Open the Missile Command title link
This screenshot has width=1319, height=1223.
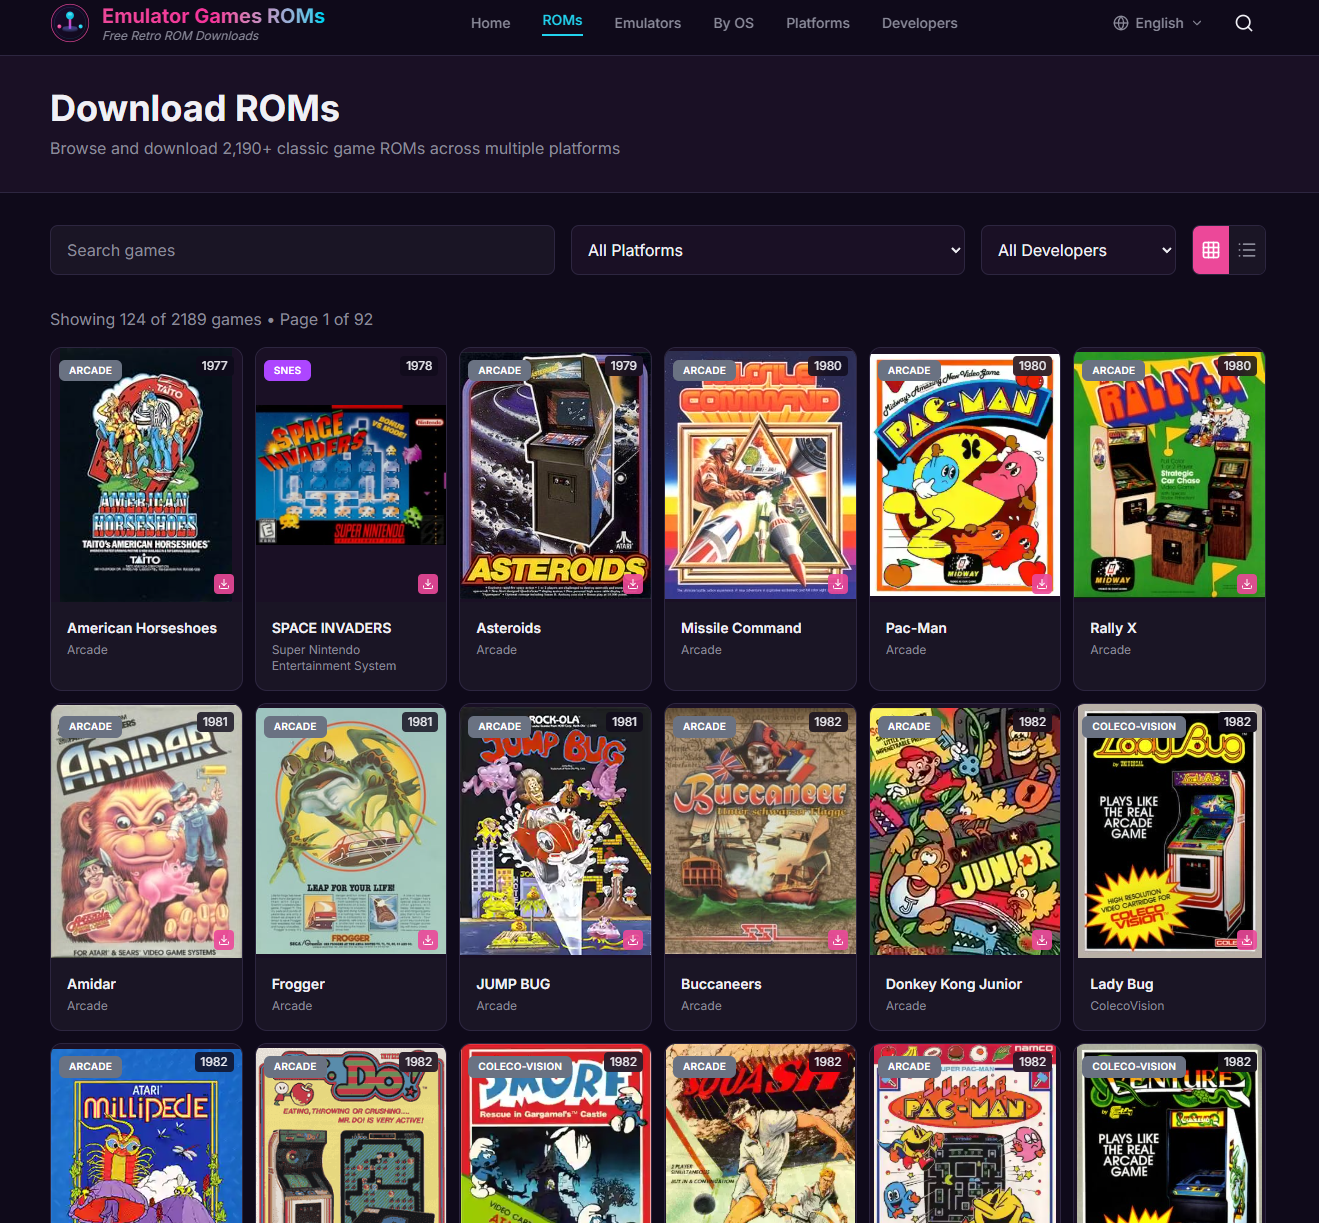click(x=741, y=628)
